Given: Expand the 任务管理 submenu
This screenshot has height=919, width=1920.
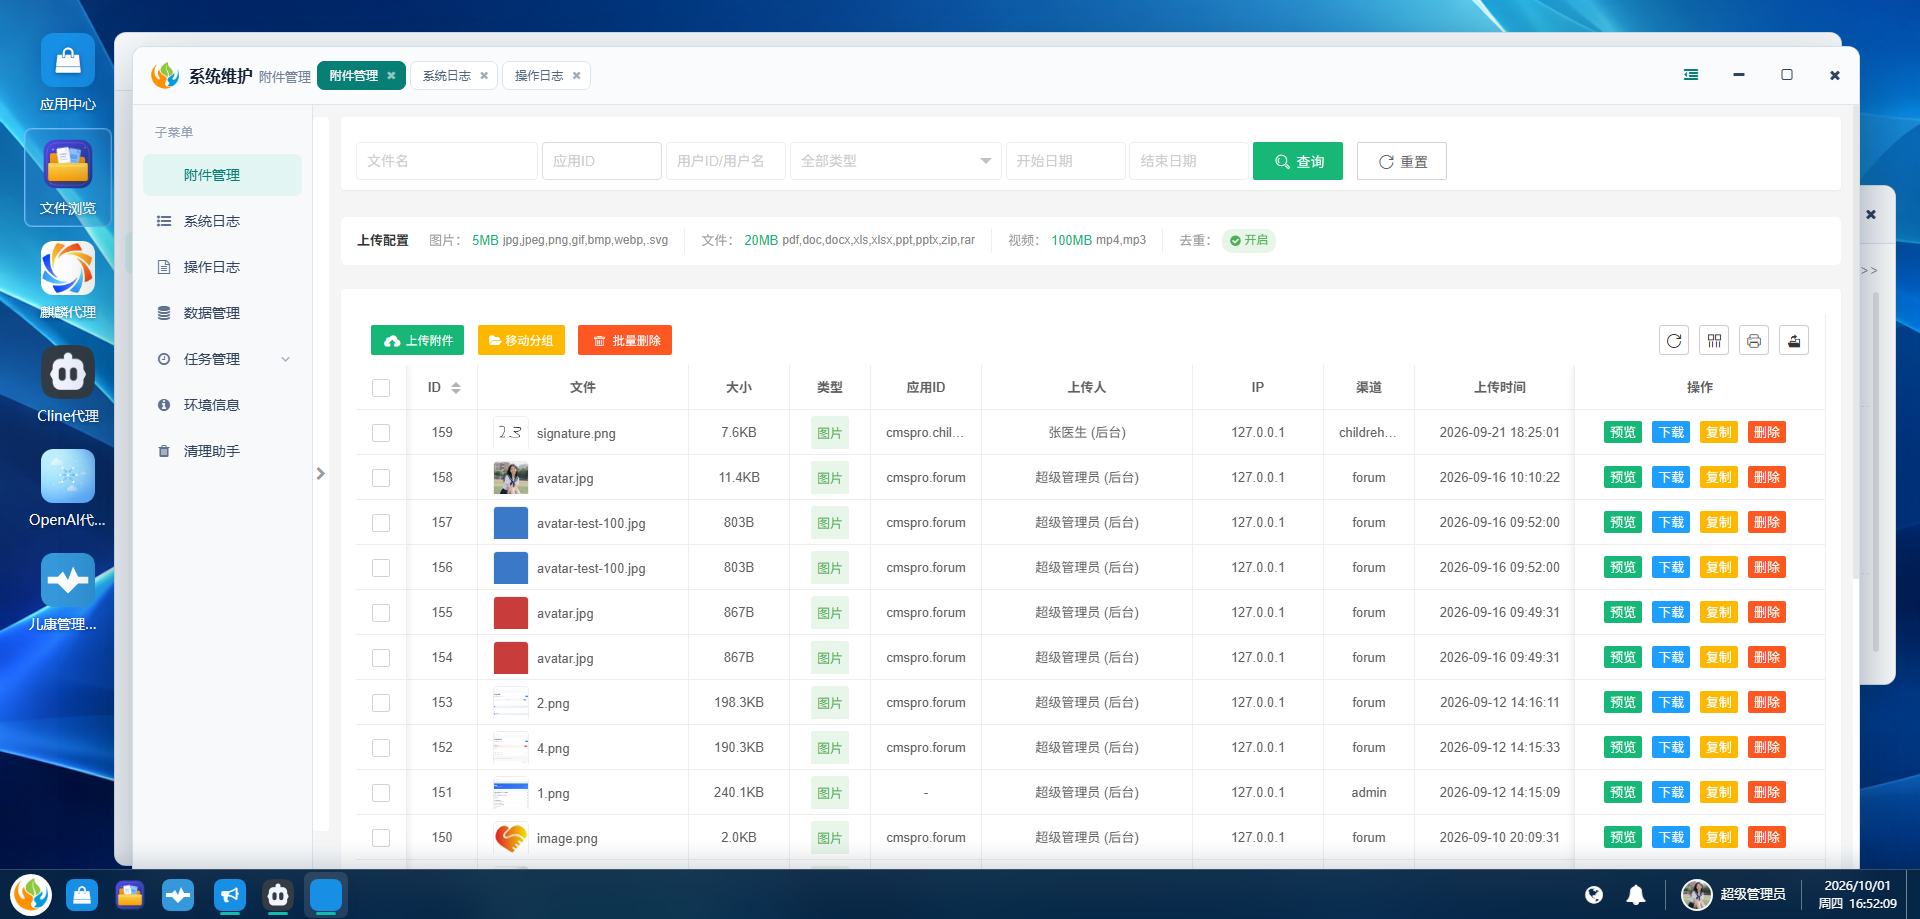Looking at the screenshot, I should tap(222, 359).
